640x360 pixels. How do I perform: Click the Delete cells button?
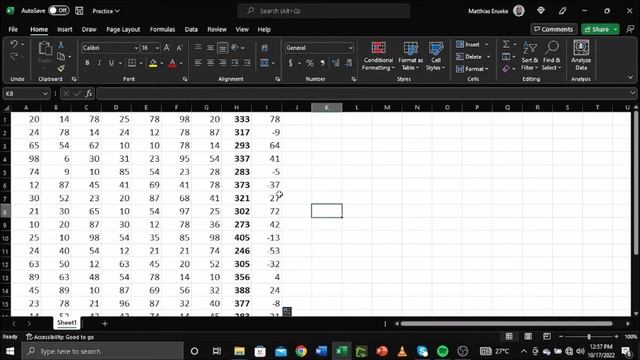(469, 56)
